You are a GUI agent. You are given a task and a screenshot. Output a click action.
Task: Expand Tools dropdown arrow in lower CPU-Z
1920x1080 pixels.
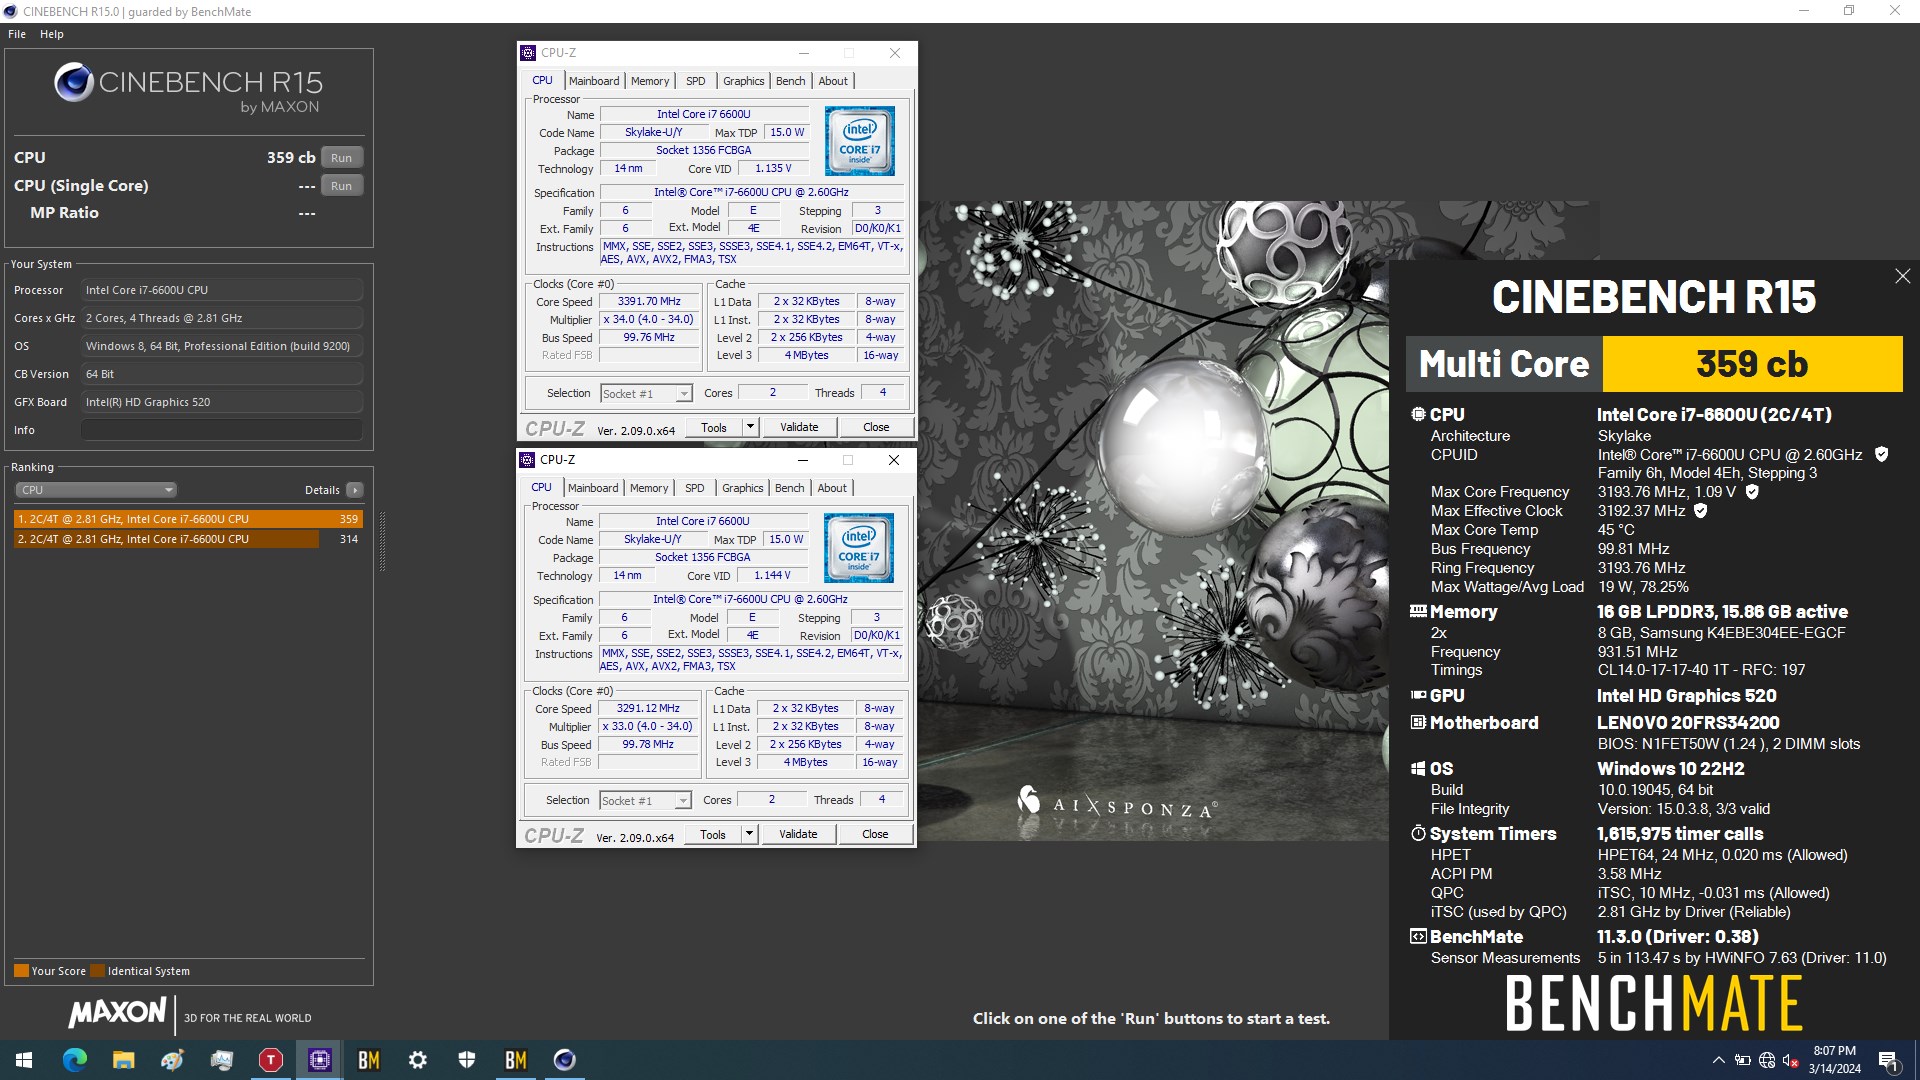click(x=750, y=835)
